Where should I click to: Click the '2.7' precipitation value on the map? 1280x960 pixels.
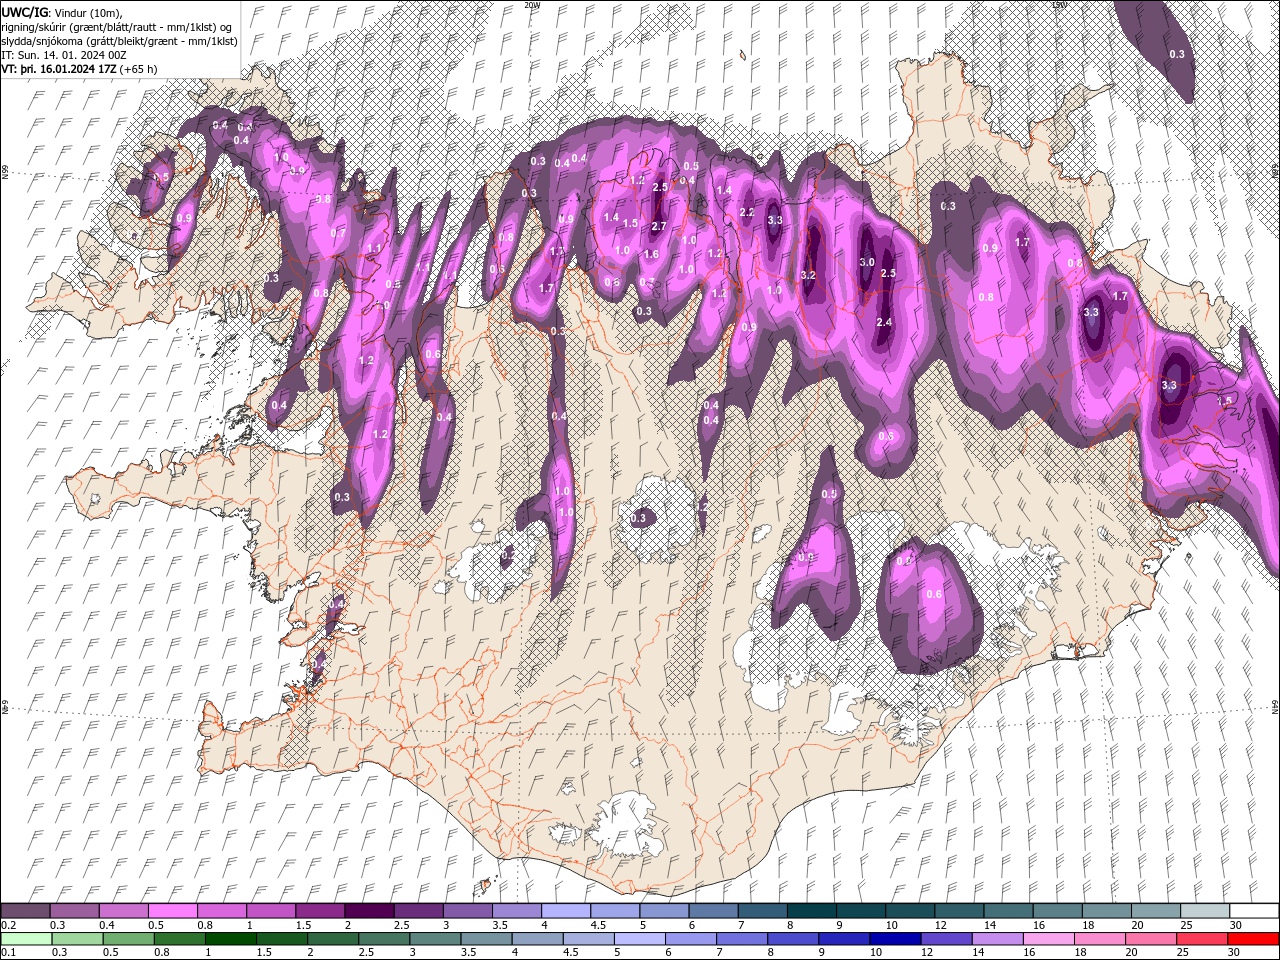pos(658,227)
